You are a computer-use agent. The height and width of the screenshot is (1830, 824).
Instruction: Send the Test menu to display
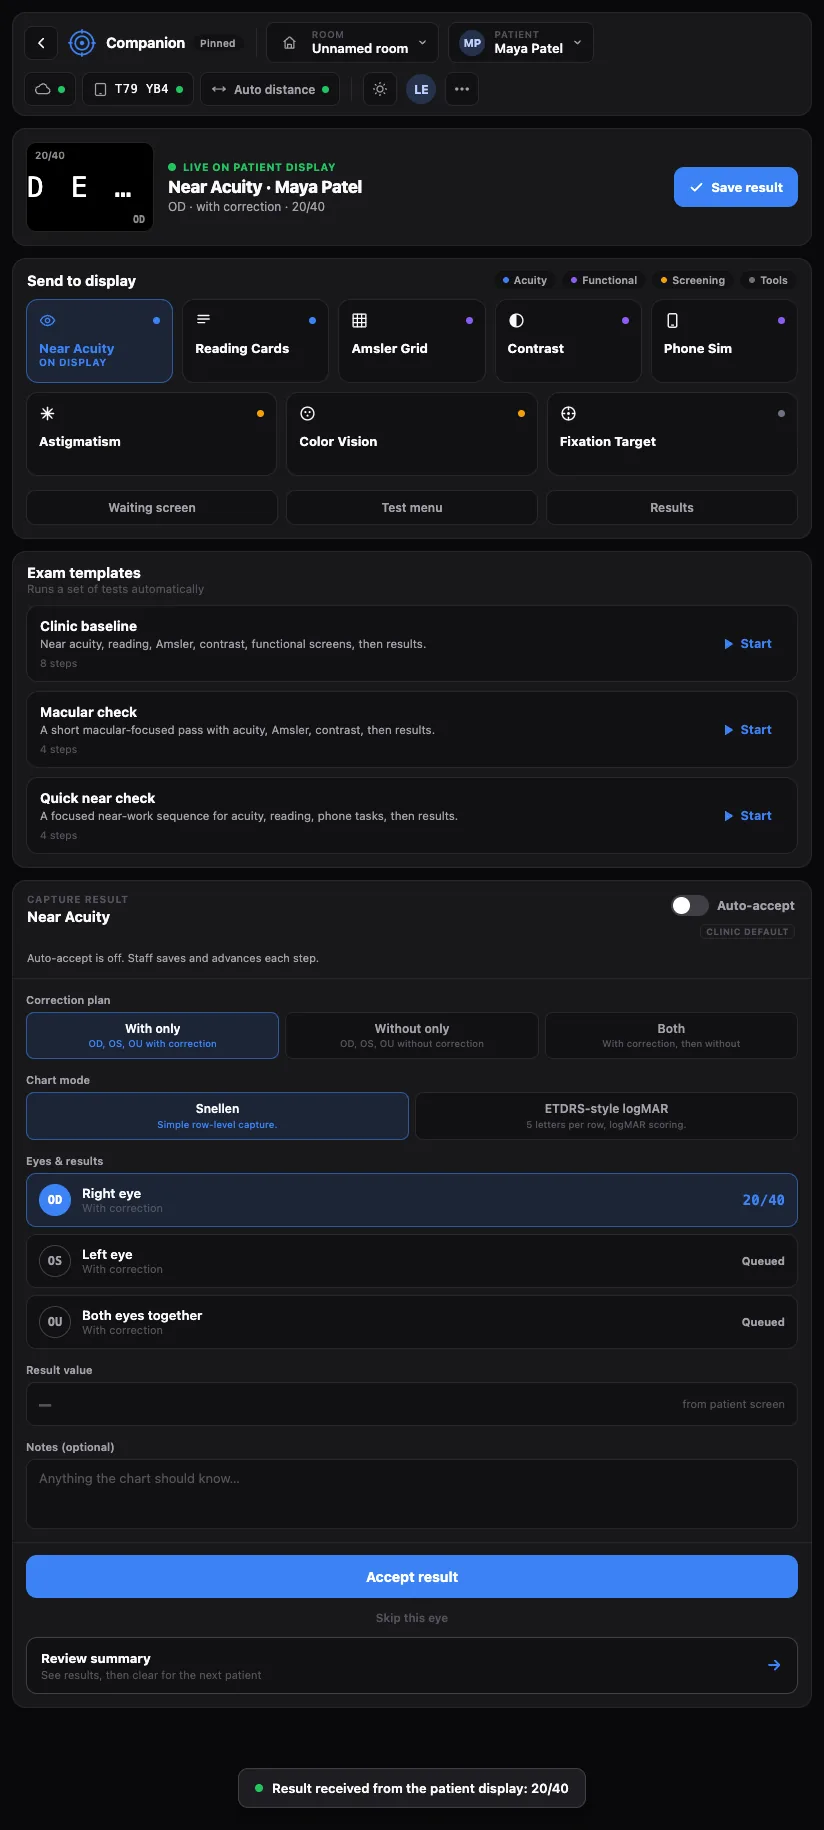(412, 507)
